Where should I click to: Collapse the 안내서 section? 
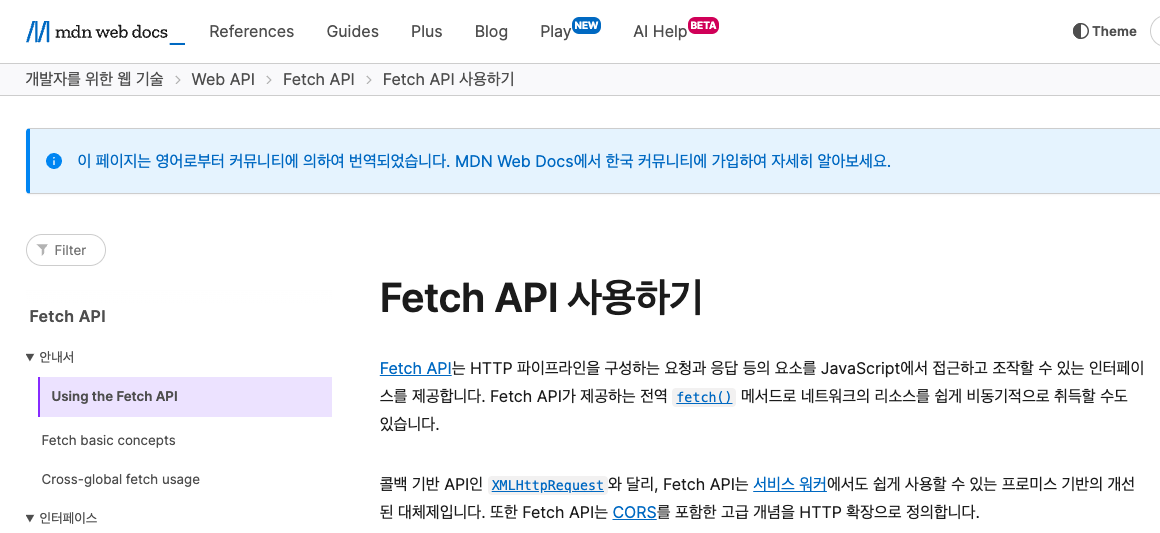click(x=50, y=357)
